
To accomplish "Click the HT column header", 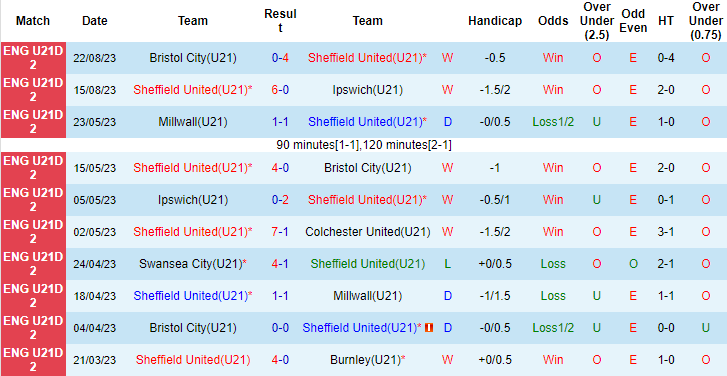I will click(x=666, y=21).
